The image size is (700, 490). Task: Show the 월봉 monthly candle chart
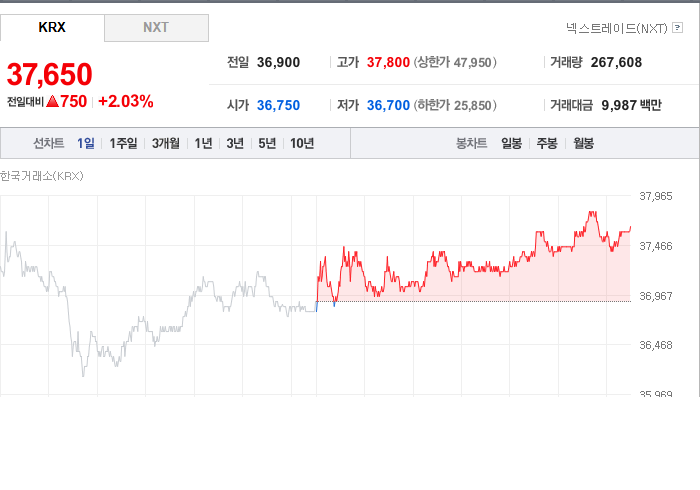tap(583, 143)
